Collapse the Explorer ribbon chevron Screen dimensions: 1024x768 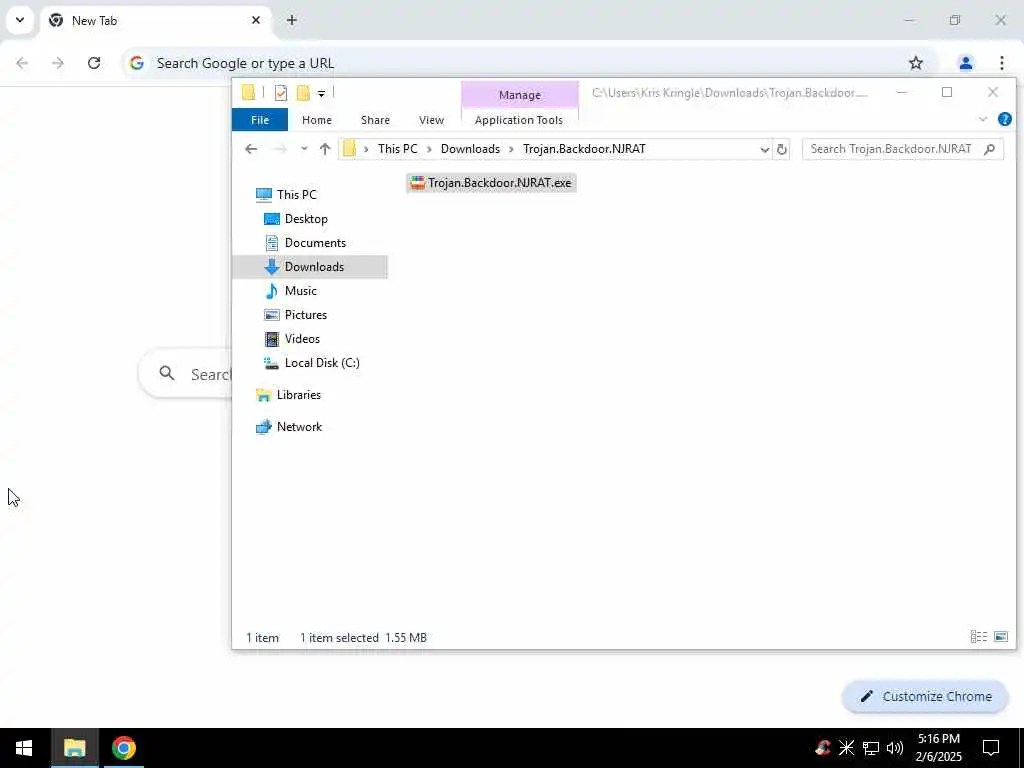[x=983, y=120]
